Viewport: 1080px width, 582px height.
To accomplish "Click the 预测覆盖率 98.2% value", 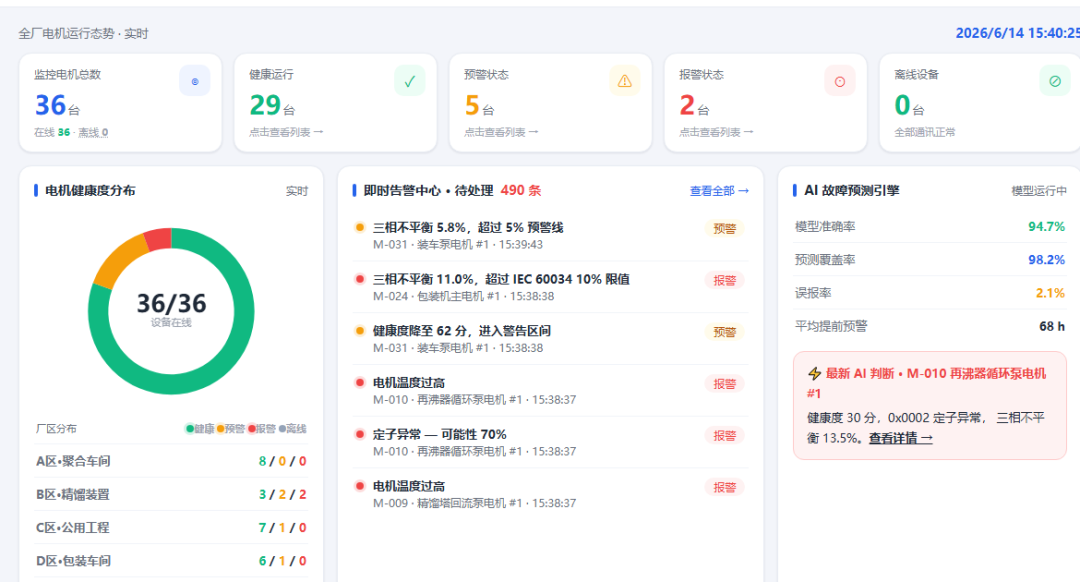I will pos(1046,260).
